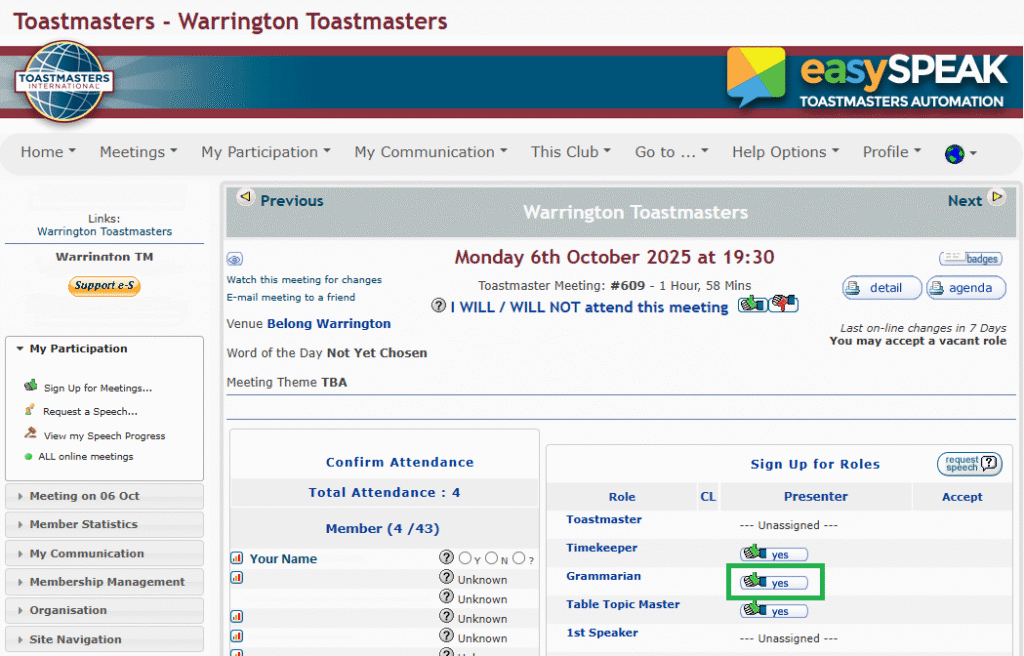Open the Meetings menu
The width and height of the screenshot is (1024, 656).
(x=138, y=152)
